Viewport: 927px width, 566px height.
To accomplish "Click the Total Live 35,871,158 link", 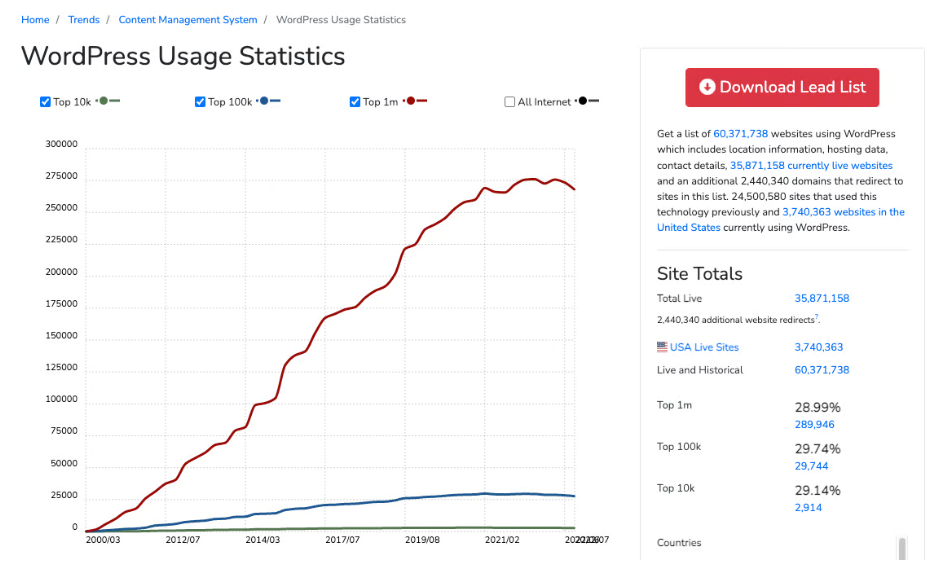I will (821, 298).
